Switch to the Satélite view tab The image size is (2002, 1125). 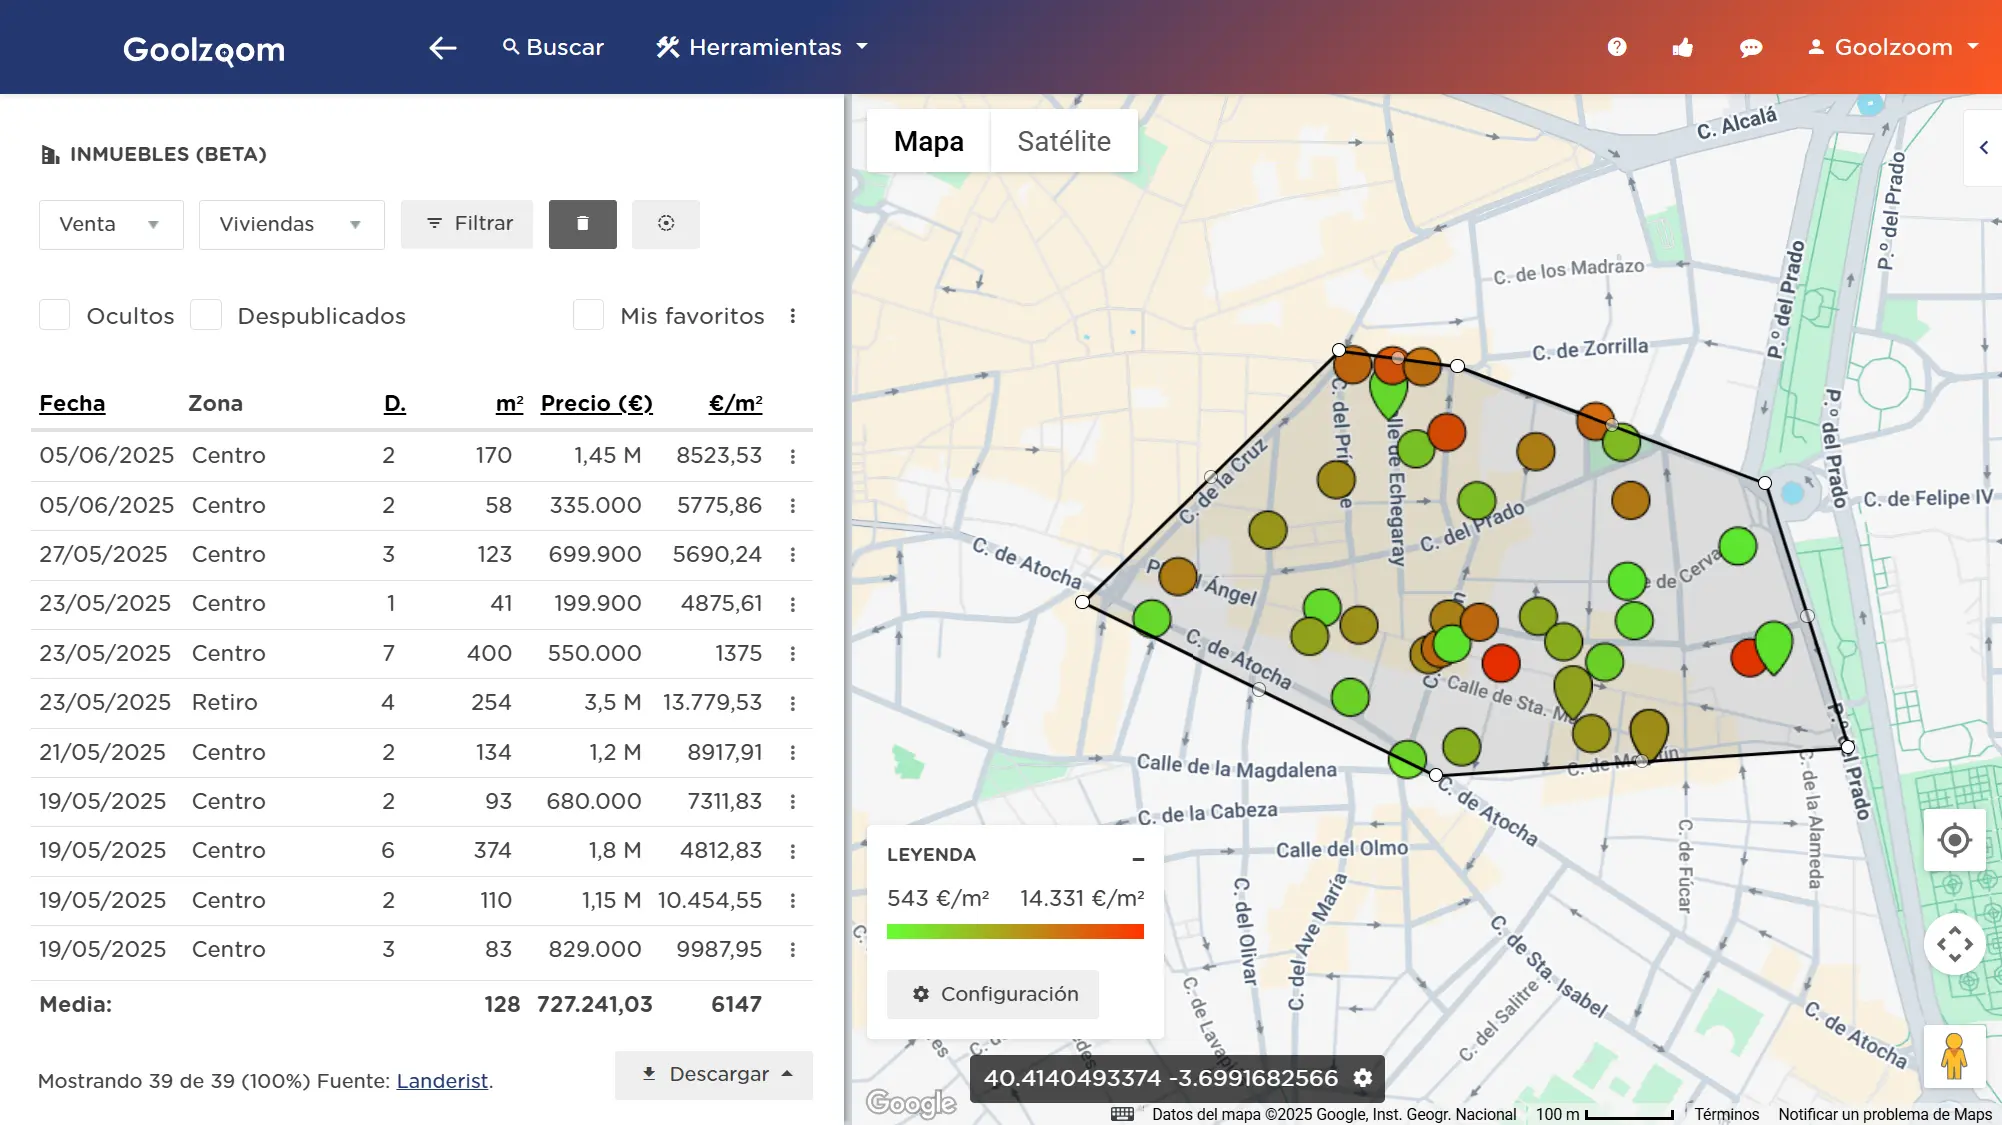click(1064, 141)
